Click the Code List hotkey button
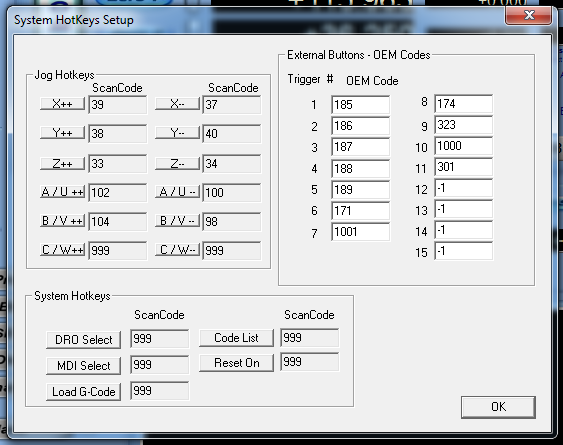 [236, 338]
